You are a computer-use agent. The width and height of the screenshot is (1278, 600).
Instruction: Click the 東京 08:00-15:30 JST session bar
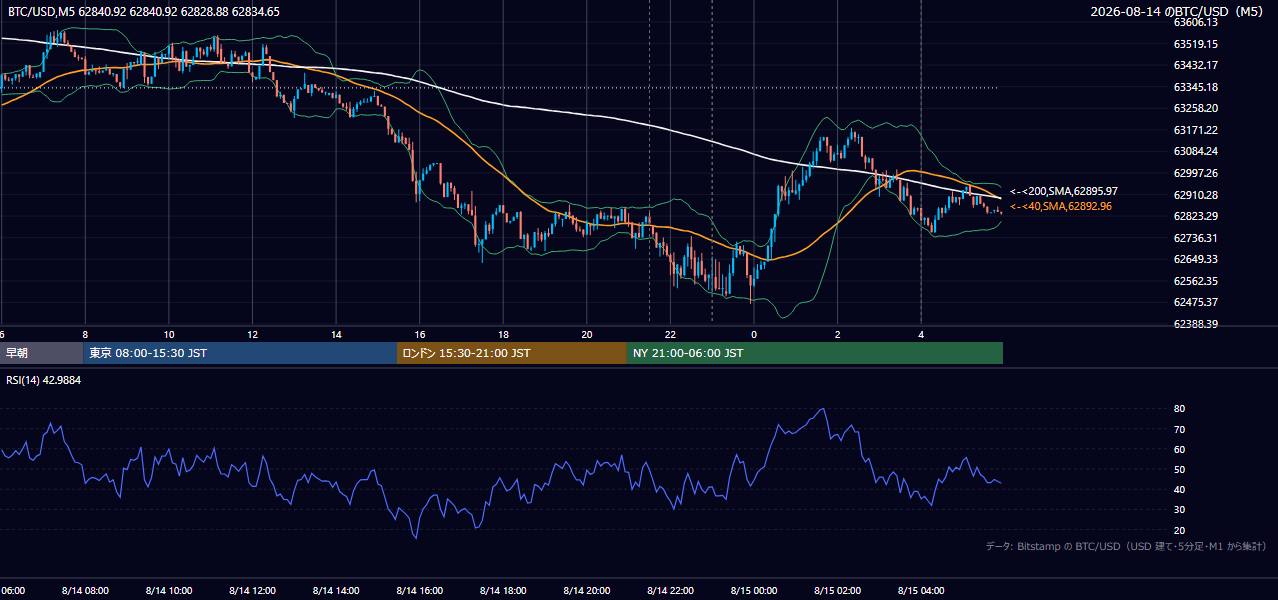[240, 353]
